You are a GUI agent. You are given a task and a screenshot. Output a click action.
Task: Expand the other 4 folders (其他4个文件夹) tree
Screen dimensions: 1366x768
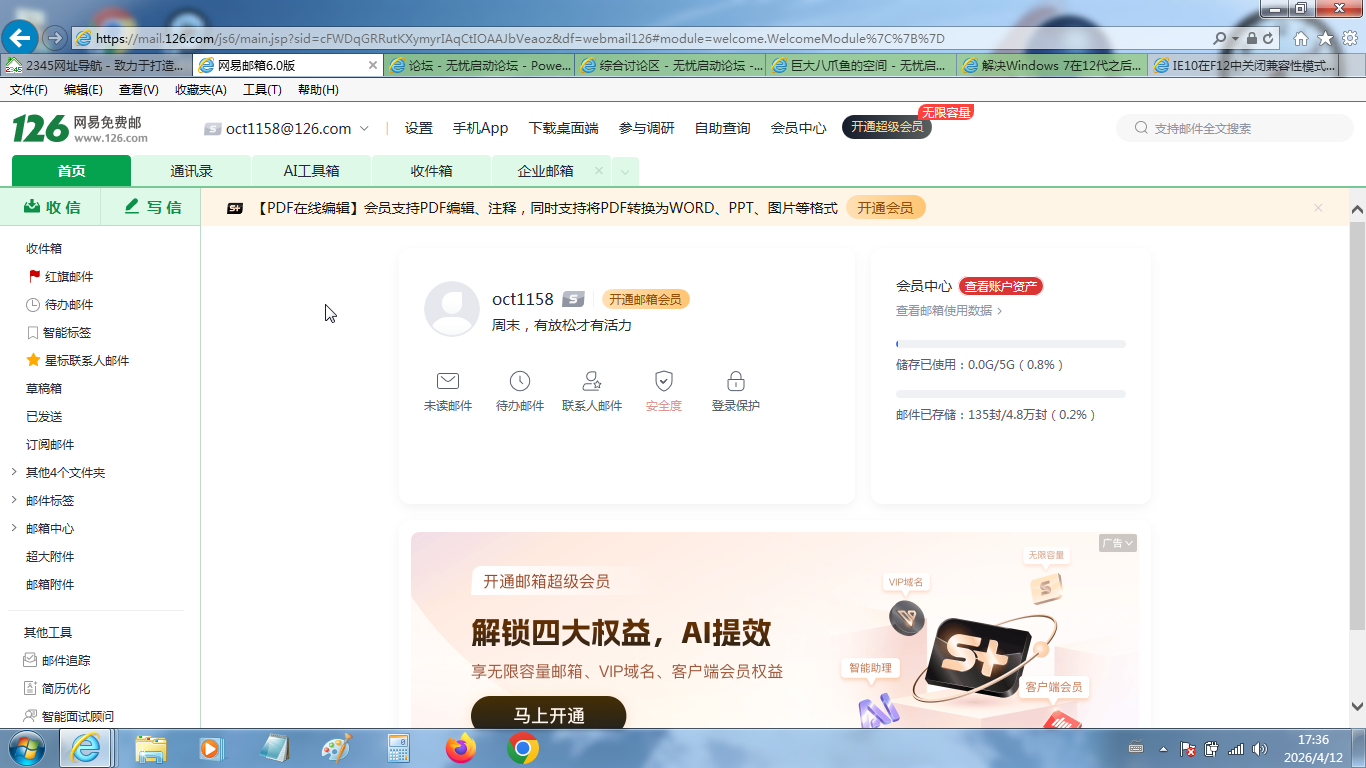click(14, 473)
